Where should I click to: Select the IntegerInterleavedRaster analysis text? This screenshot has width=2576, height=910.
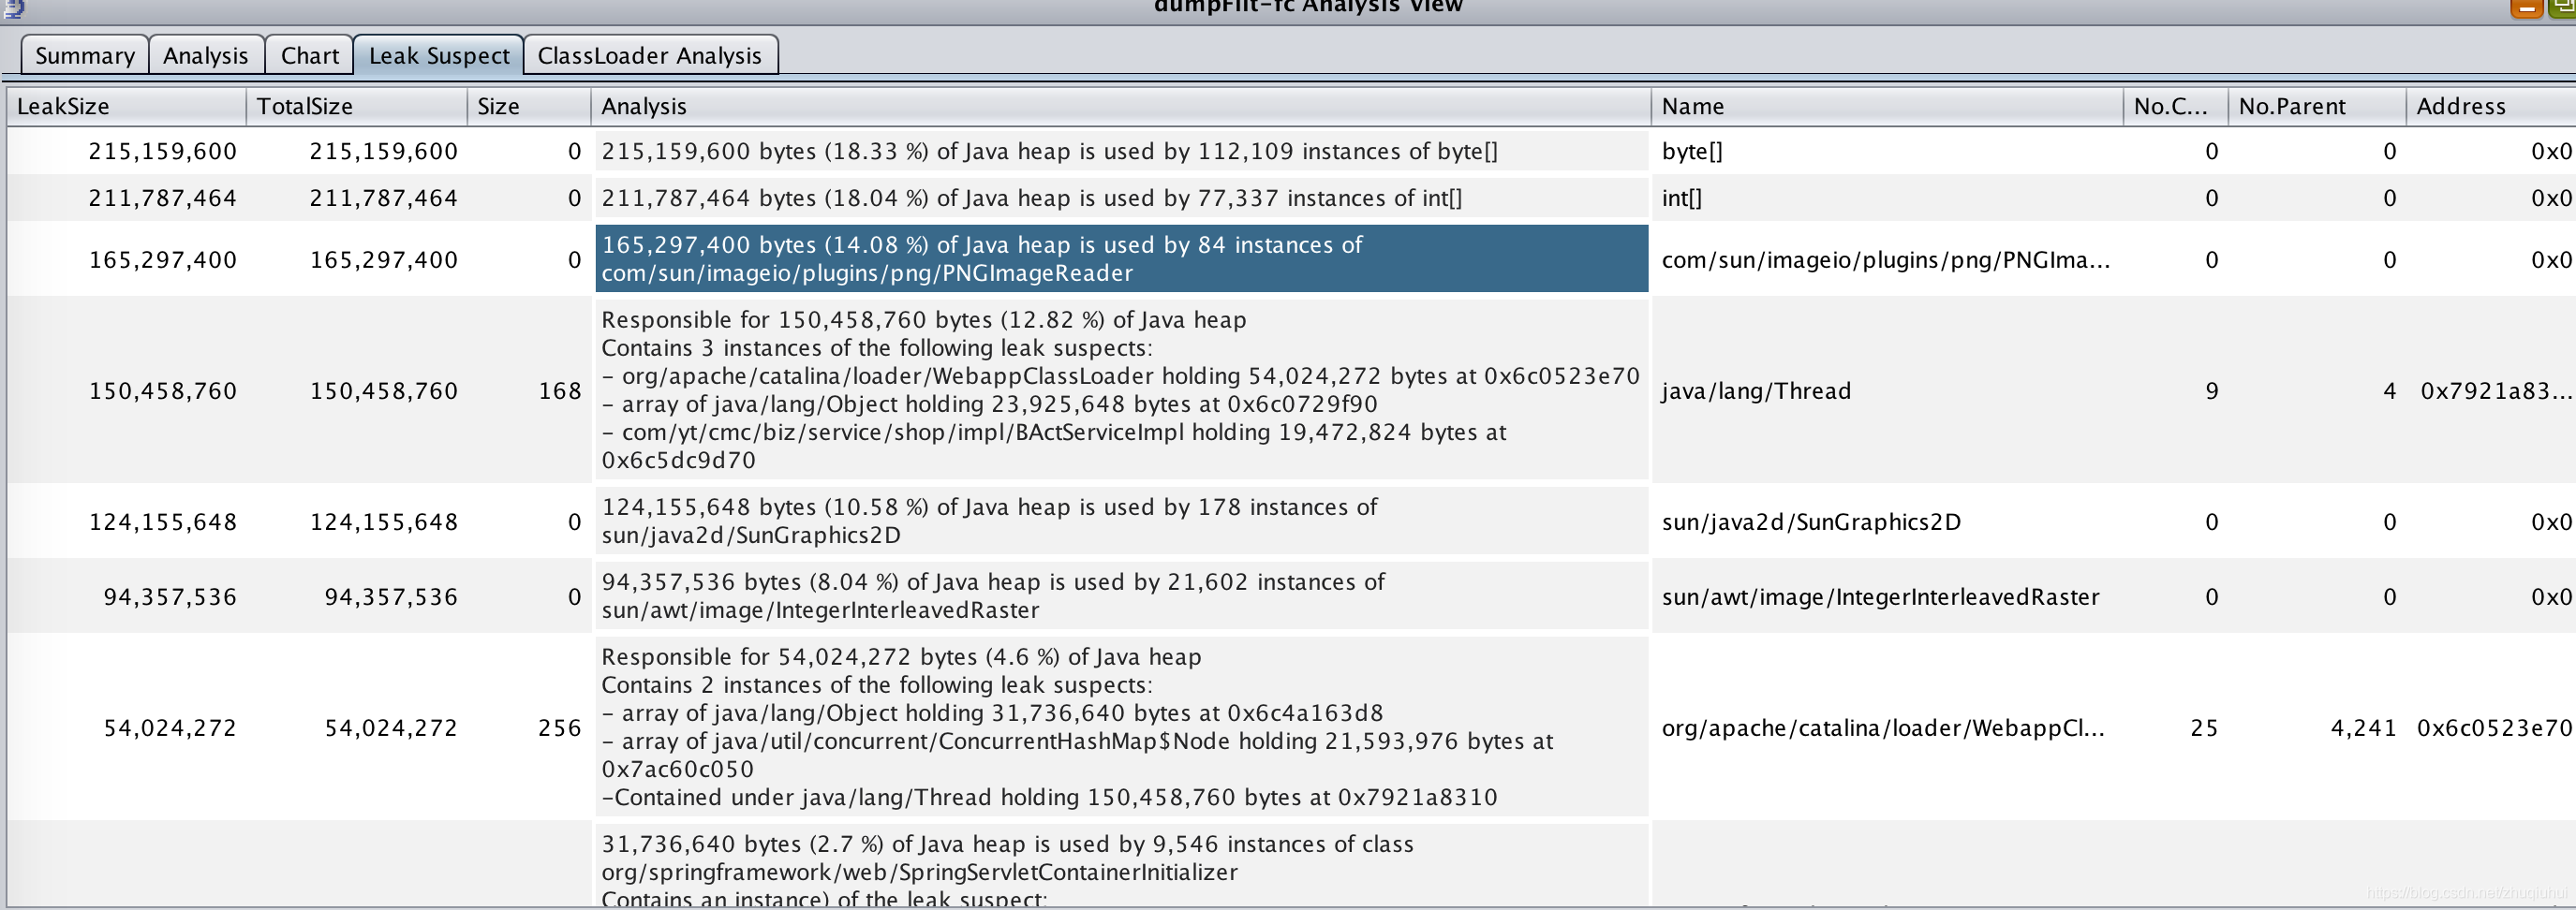[1121, 596]
